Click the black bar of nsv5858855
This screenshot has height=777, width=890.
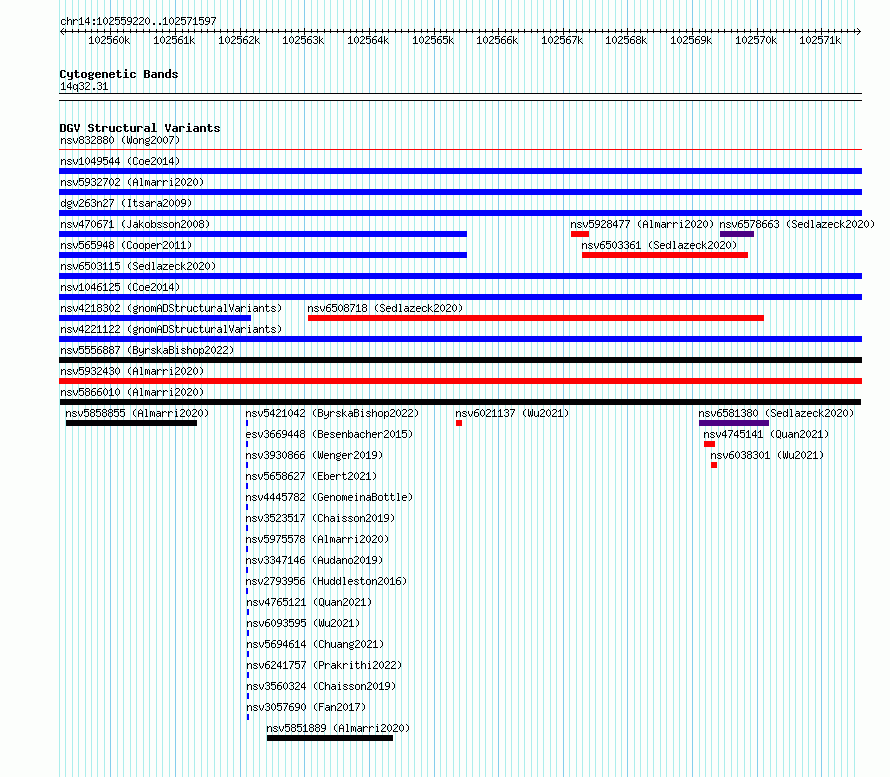coord(131,423)
